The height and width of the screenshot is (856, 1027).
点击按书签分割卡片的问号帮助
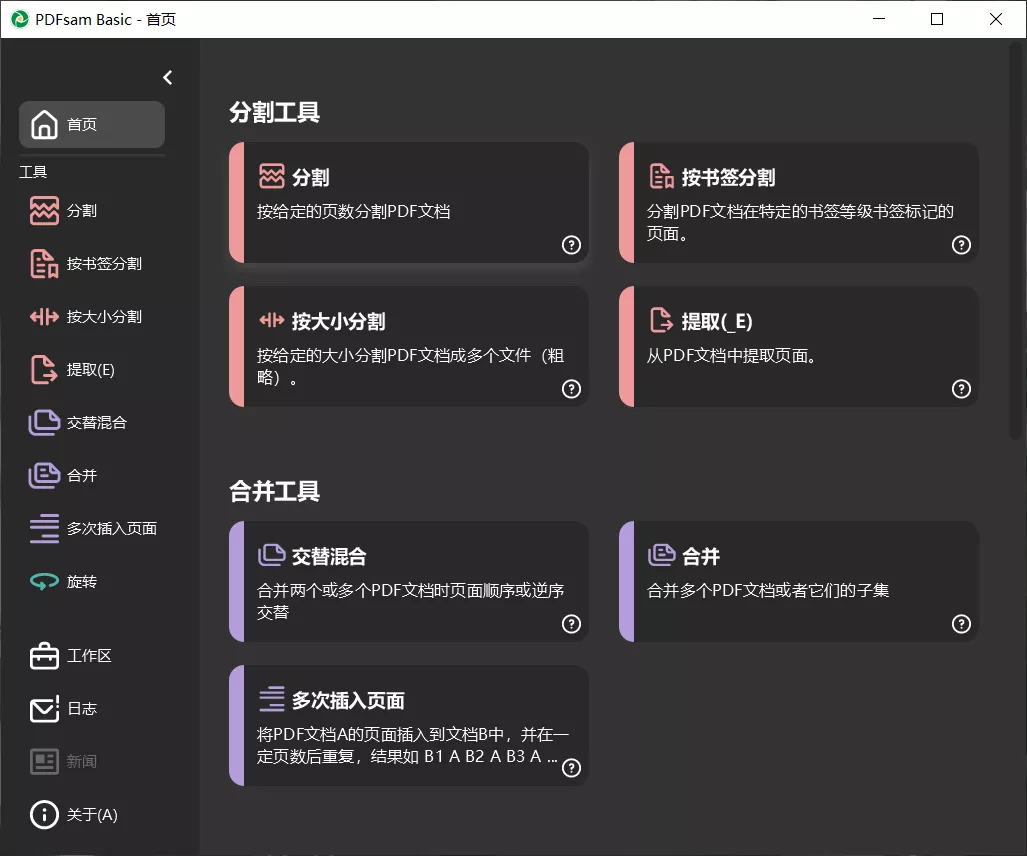(x=961, y=245)
